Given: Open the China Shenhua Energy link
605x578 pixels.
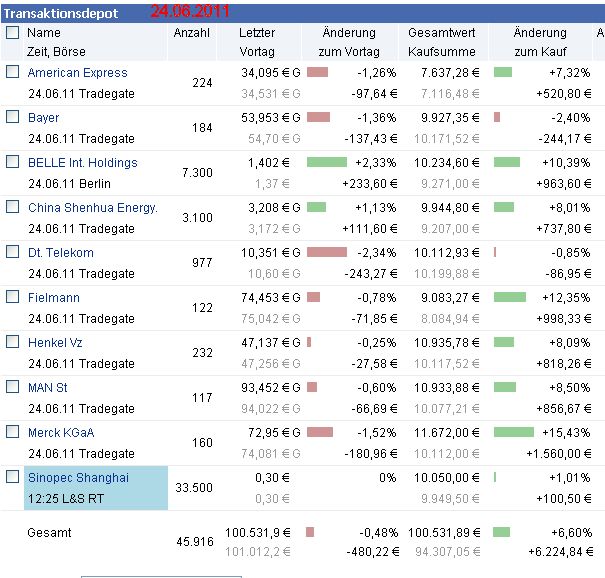Looking at the screenshot, I should [x=93, y=208].
